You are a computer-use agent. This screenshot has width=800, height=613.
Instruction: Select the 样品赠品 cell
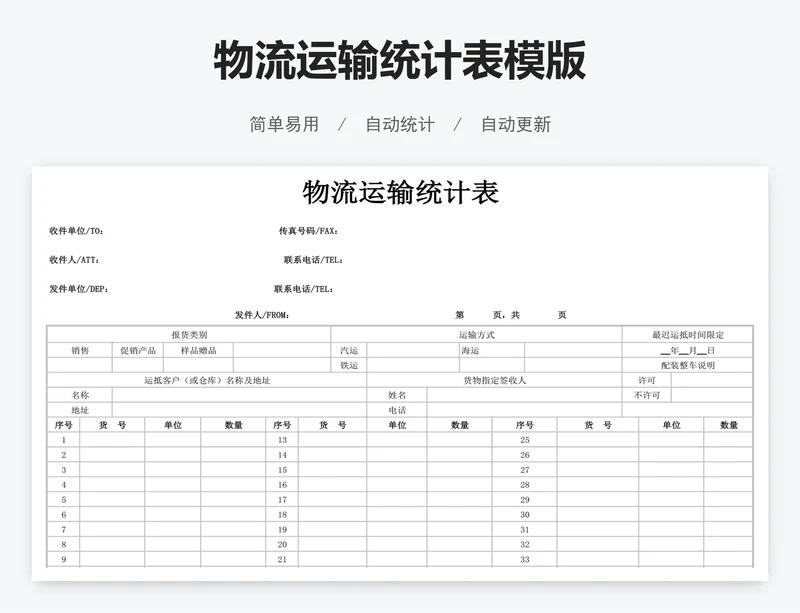[x=198, y=350]
